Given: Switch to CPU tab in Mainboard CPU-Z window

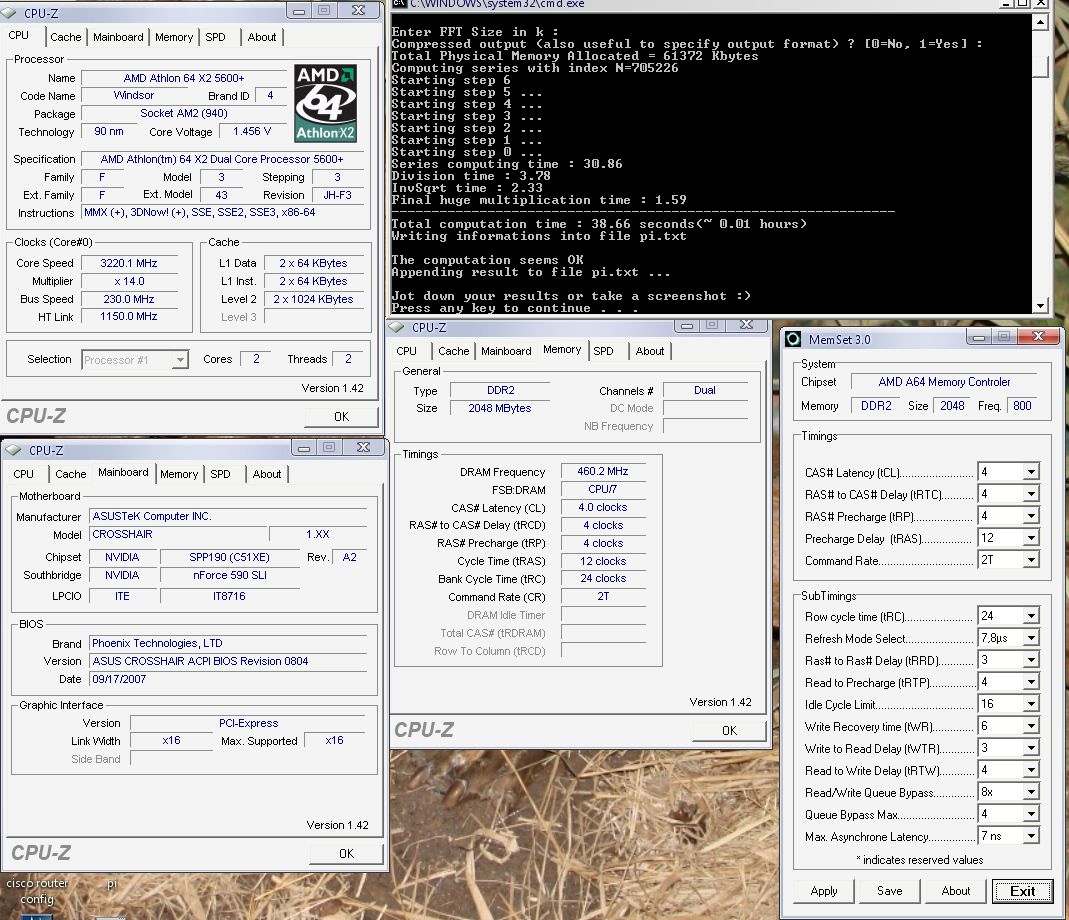Looking at the screenshot, I should (x=23, y=474).
